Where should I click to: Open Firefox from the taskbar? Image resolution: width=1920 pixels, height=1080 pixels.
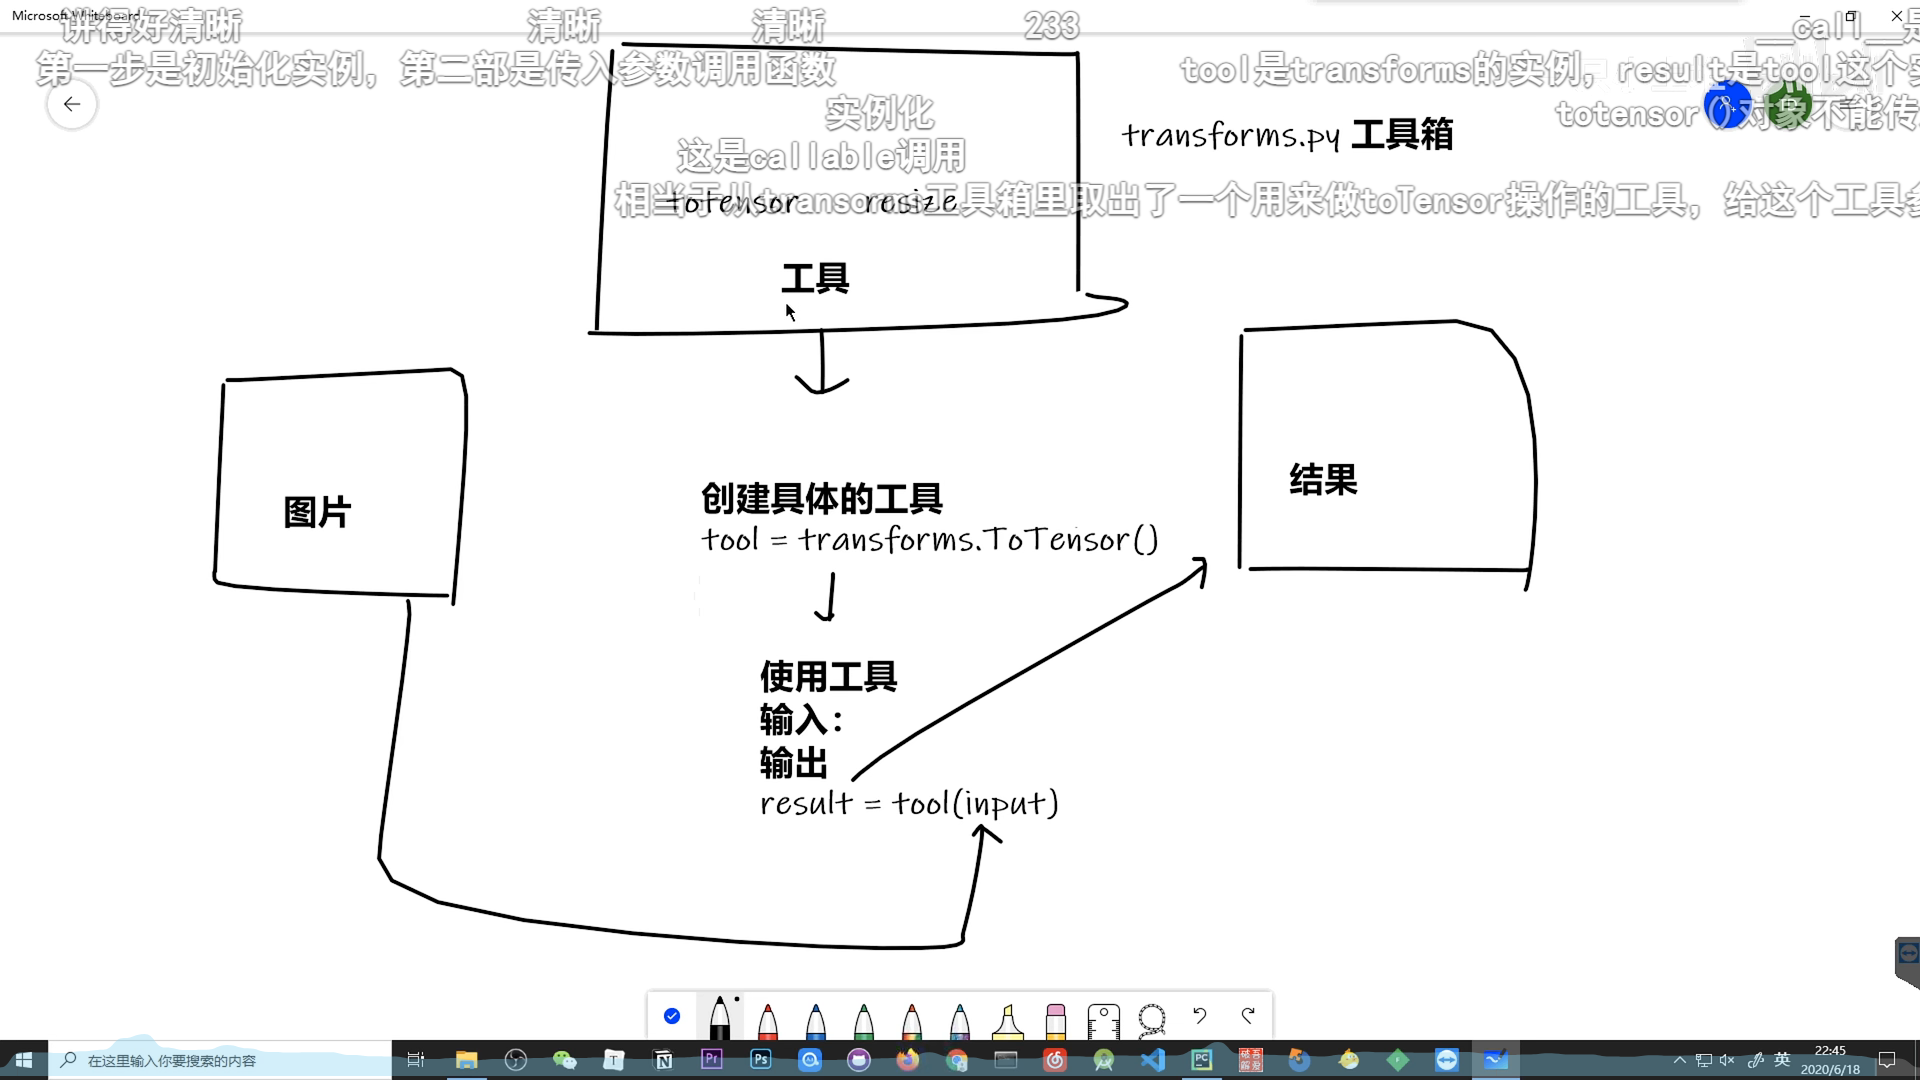(x=908, y=1060)
